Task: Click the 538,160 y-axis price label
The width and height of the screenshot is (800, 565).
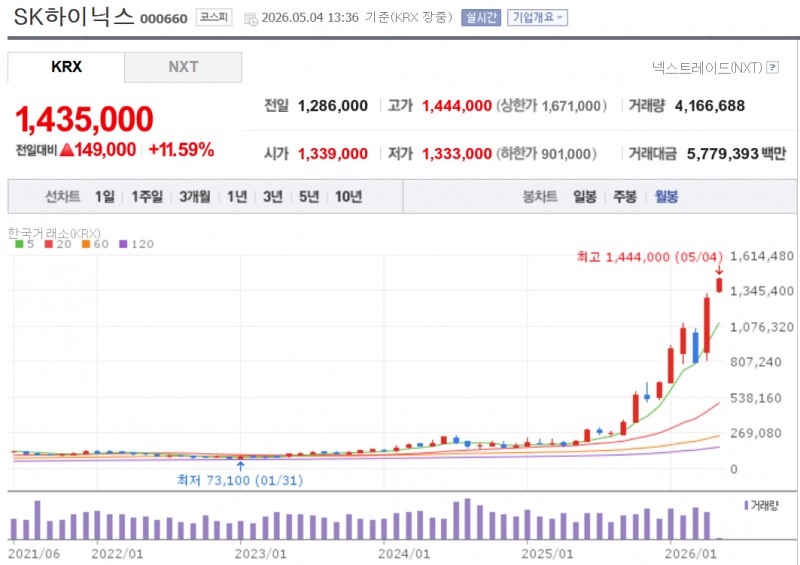Action: (x=756, y=398)
